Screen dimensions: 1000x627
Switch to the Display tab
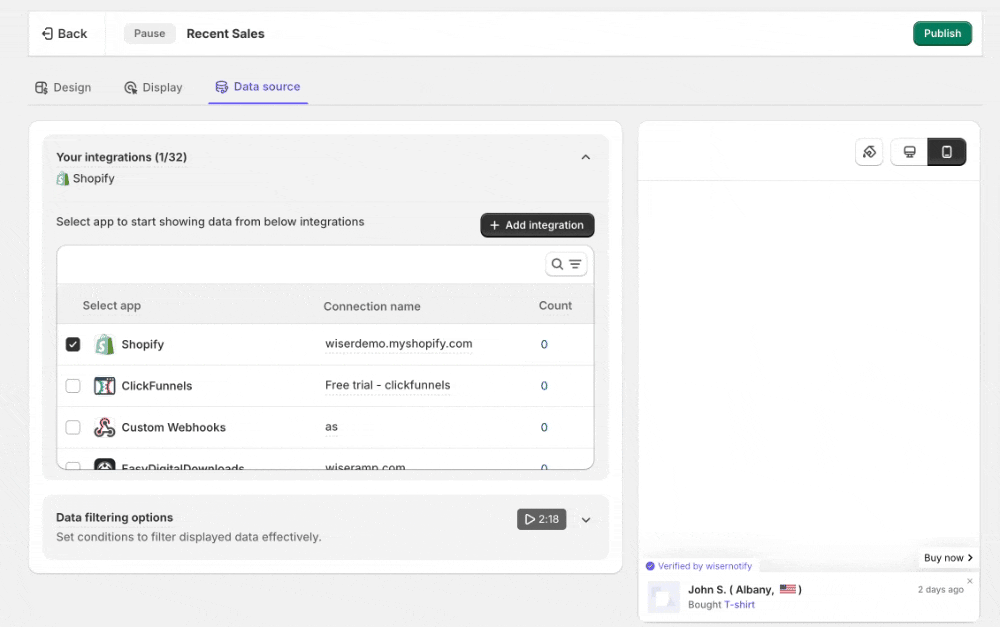(x=153, y=87)
